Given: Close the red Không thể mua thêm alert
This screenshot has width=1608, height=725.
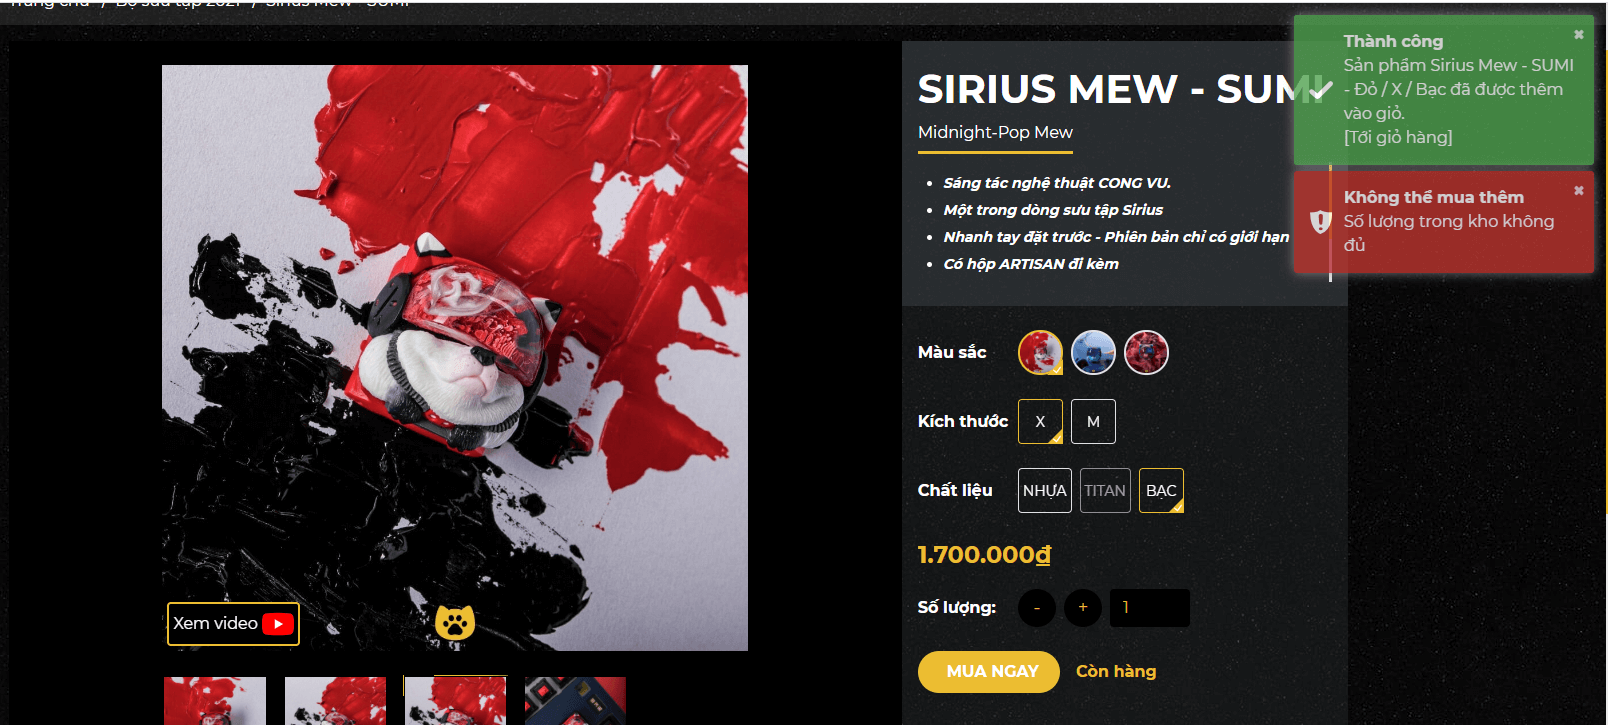Looking at the screenshot, I should tap(1579, 191).
